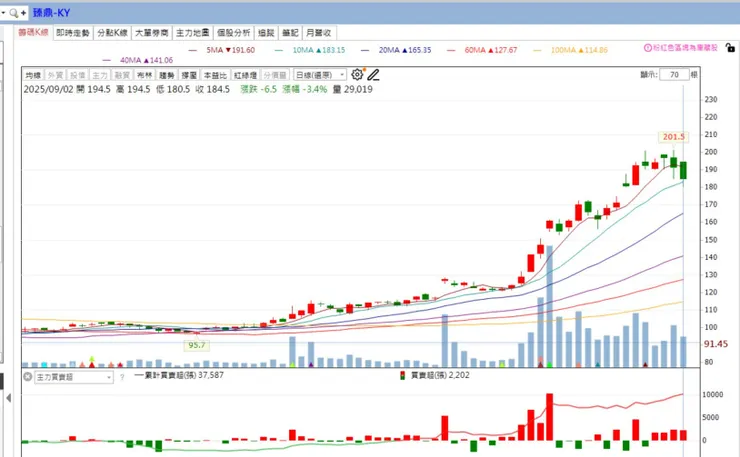
Task: Click the 漲跌 -6.5 change value
Action: coord(259,89)
